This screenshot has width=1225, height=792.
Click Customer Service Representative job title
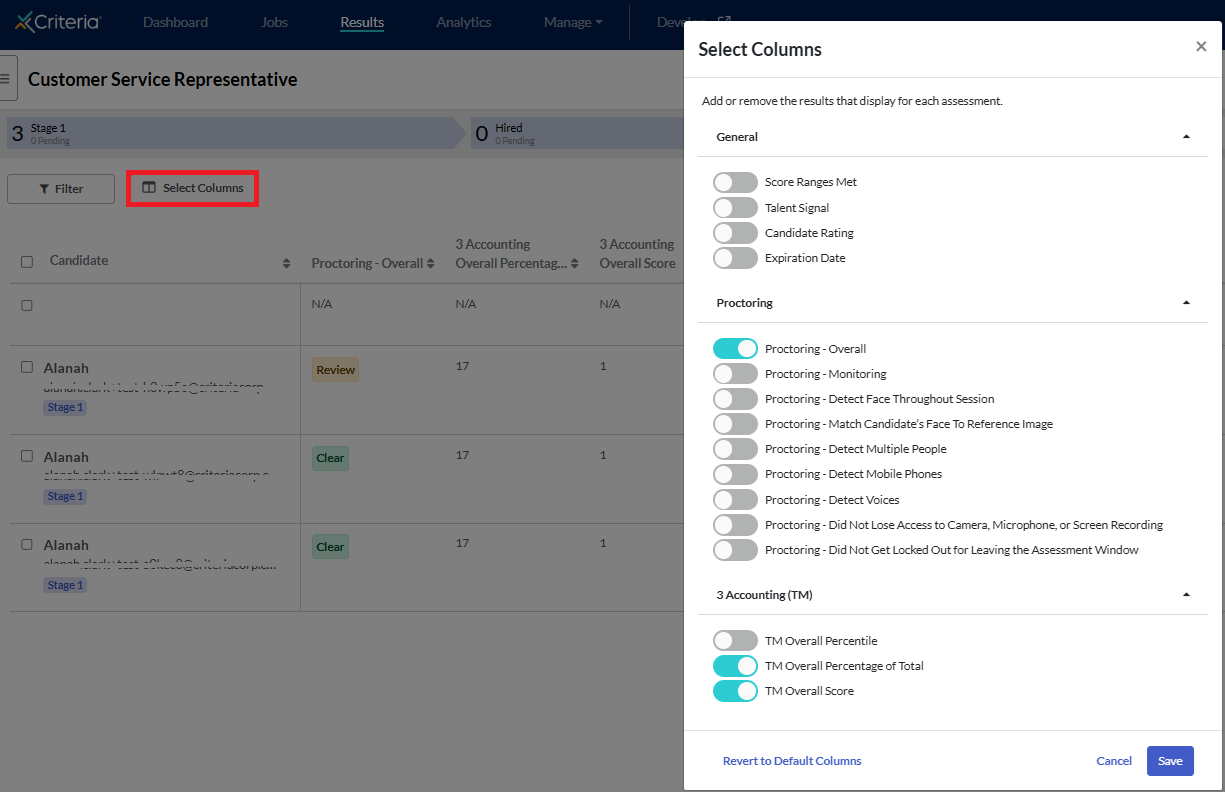click(163, 79)
